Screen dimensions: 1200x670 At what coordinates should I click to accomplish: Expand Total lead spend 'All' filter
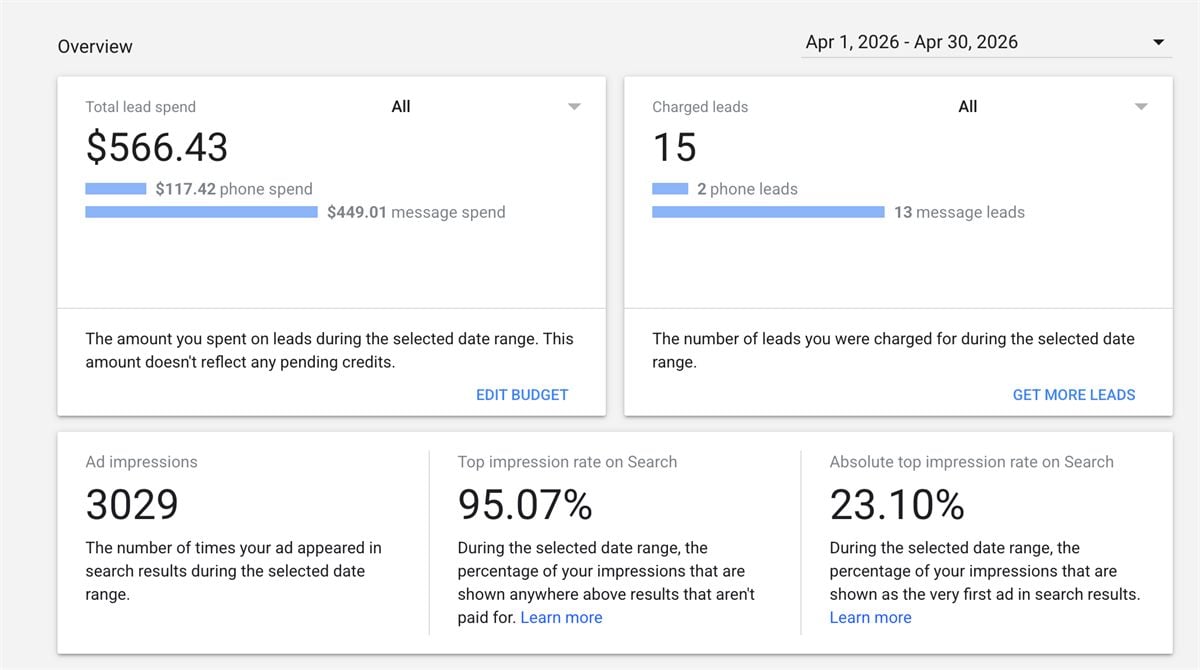pyautogui.click(x=486, y=106)
